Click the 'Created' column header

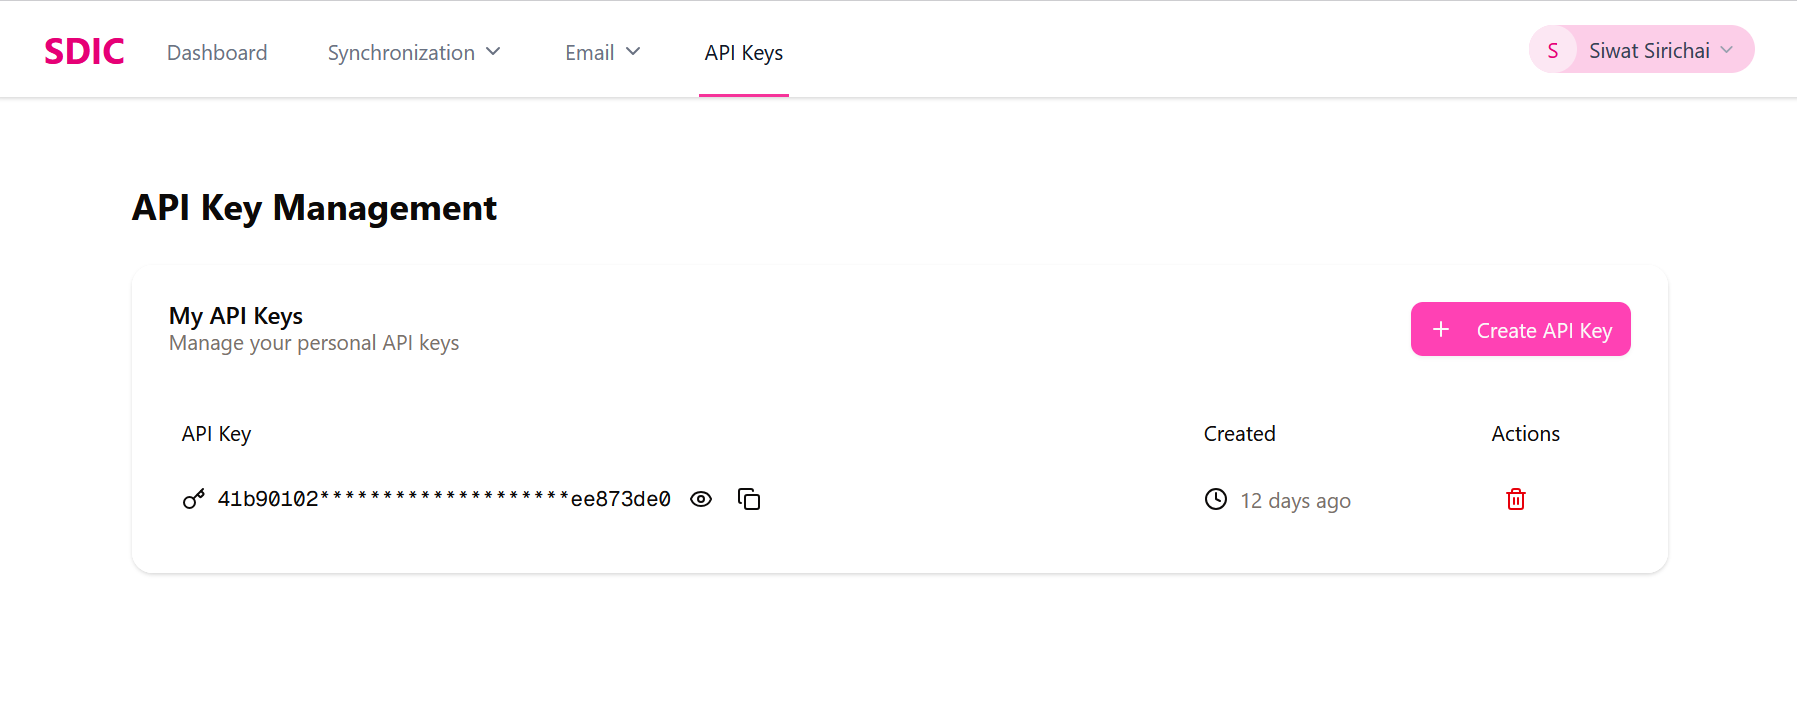(x=1239, y=433)
